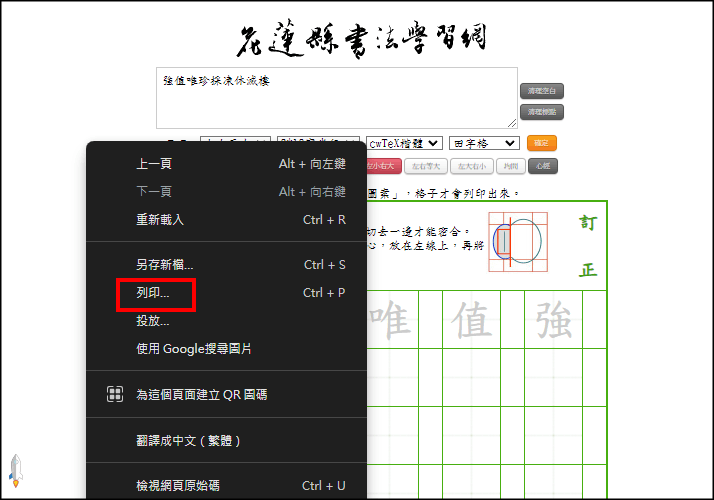Image resolution: width=714 pixels, height=500 pixels.
Task: Click the red 左小右大 button
Action: (383, 166)
